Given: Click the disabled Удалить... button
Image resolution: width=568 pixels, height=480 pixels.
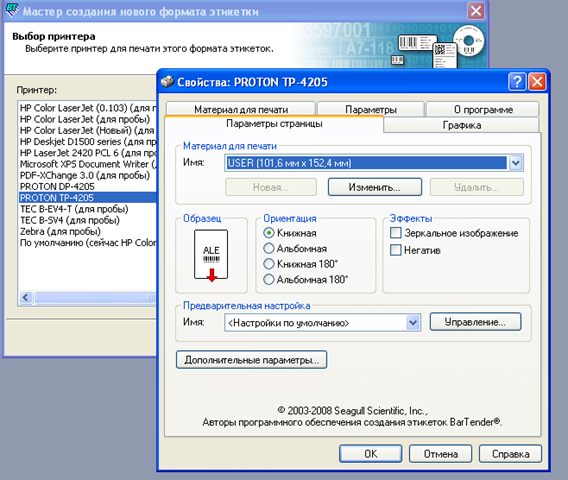Looking at the screenshot, I should click(476, 187).
